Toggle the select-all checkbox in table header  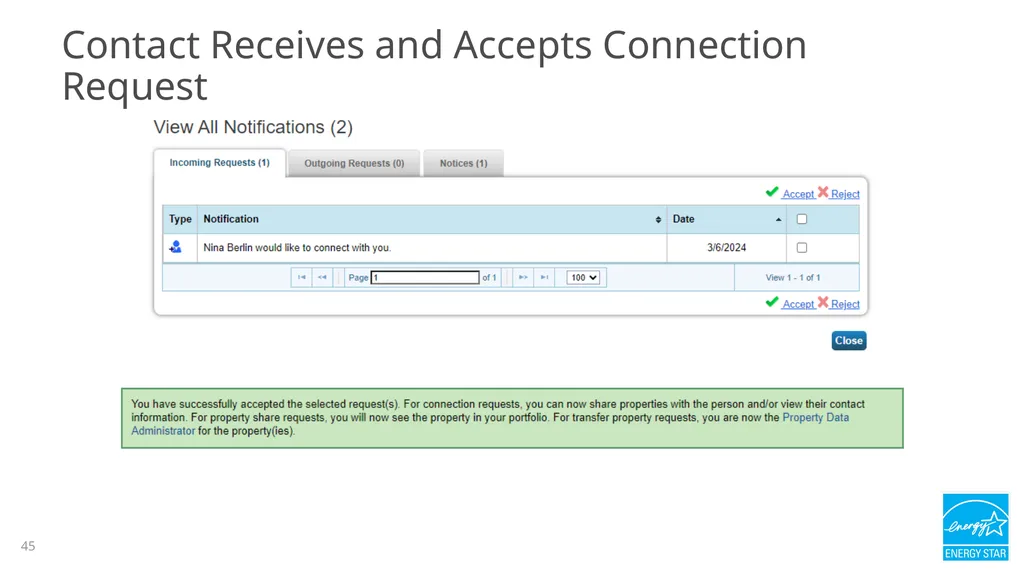point(802,219)
